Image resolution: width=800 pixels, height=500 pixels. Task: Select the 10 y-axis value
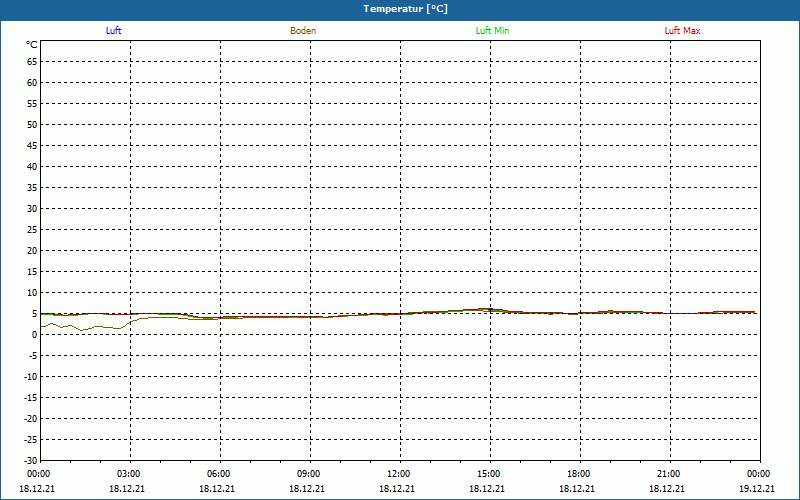pyautogui.click(x=32, y=292)
